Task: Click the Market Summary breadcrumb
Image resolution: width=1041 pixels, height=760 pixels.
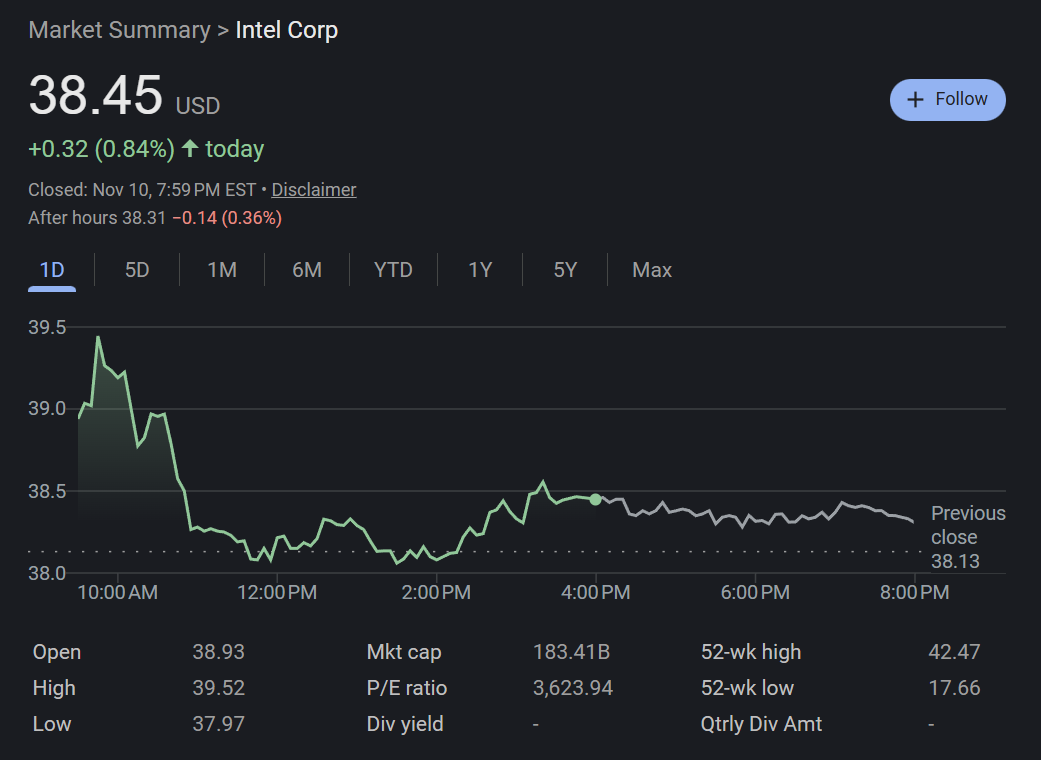Action: click(119, 30)
